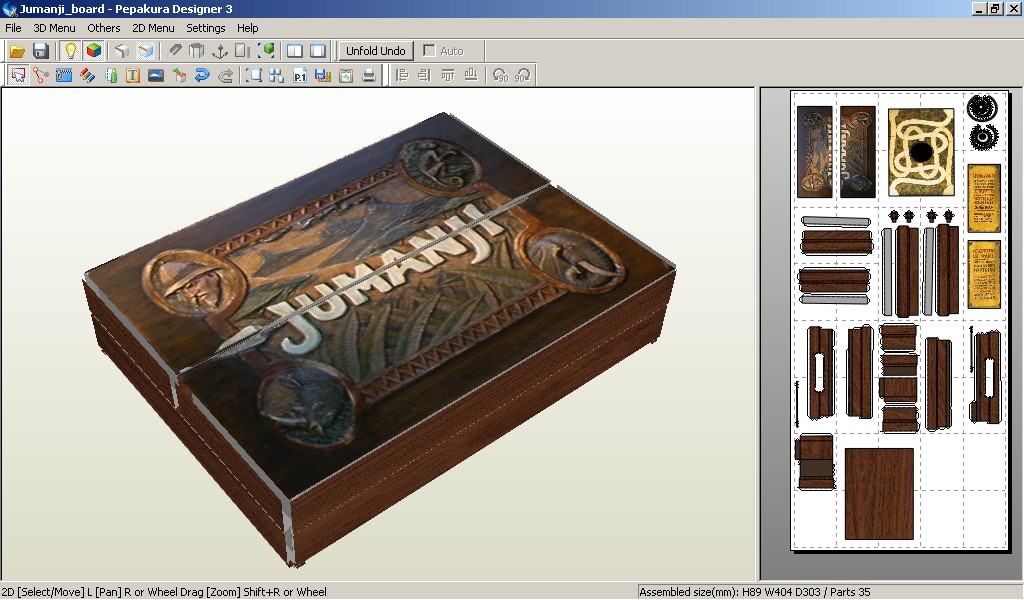Select the Select/Move pointer tool
This screenshot has height=600, width=1024.
pyautogui.click(x=18, y=76)
